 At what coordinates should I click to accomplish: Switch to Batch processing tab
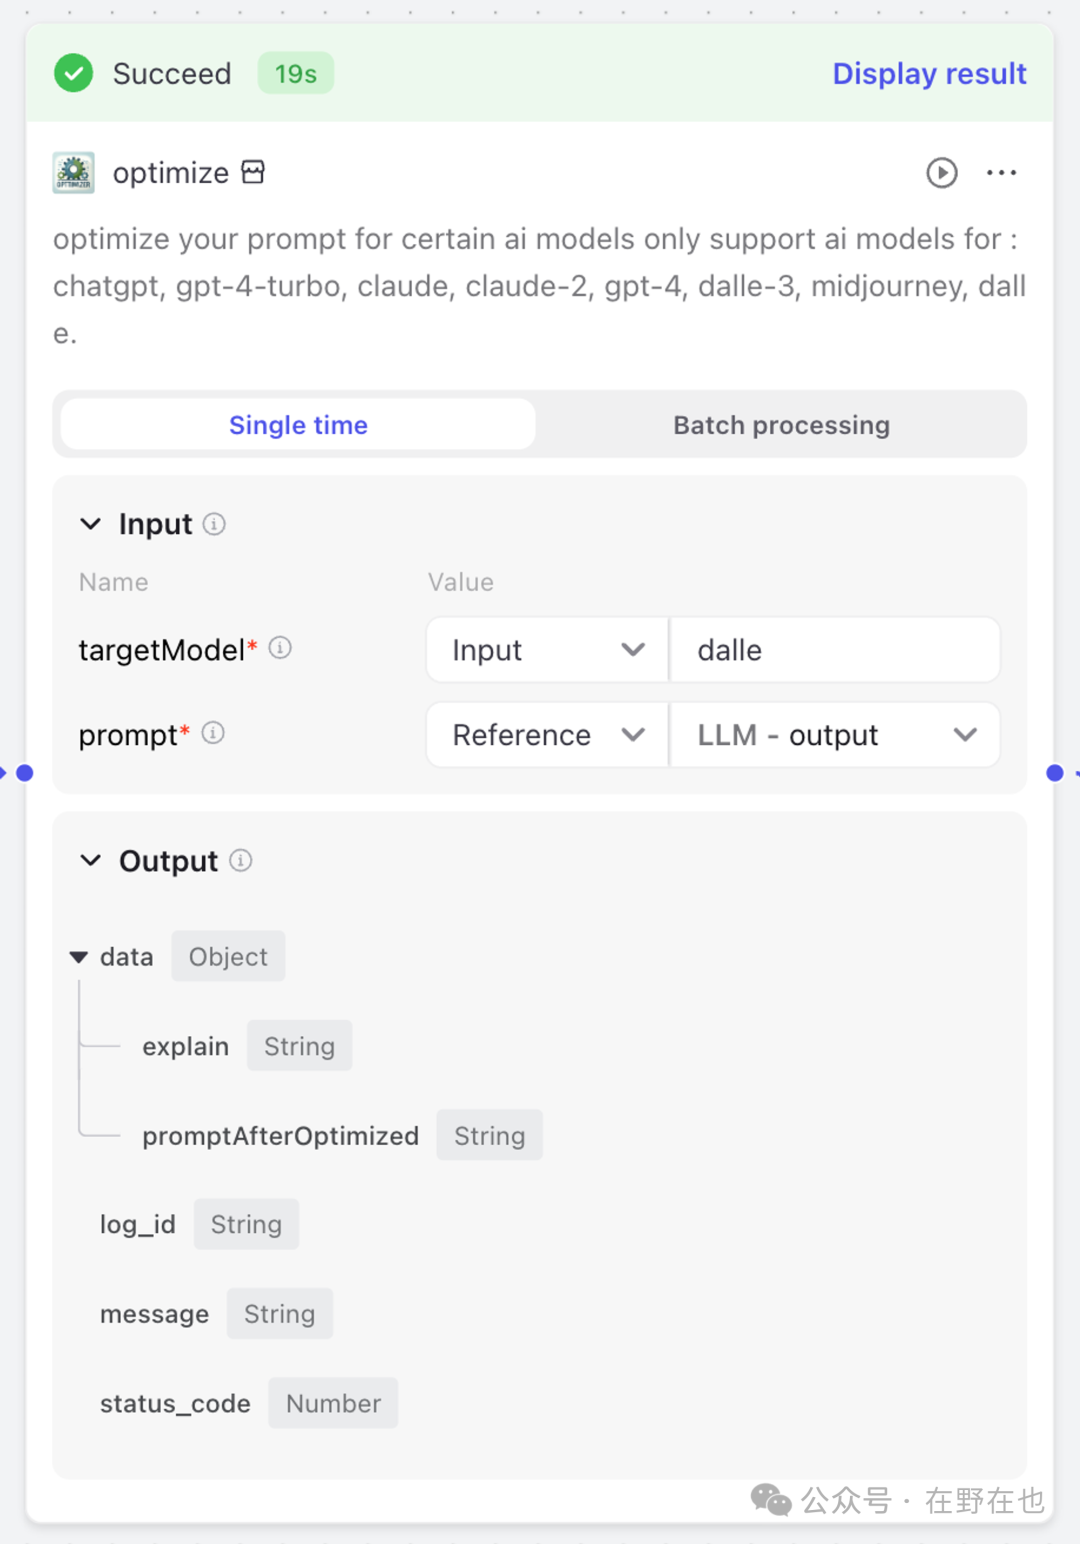click(x=781, y=425)
